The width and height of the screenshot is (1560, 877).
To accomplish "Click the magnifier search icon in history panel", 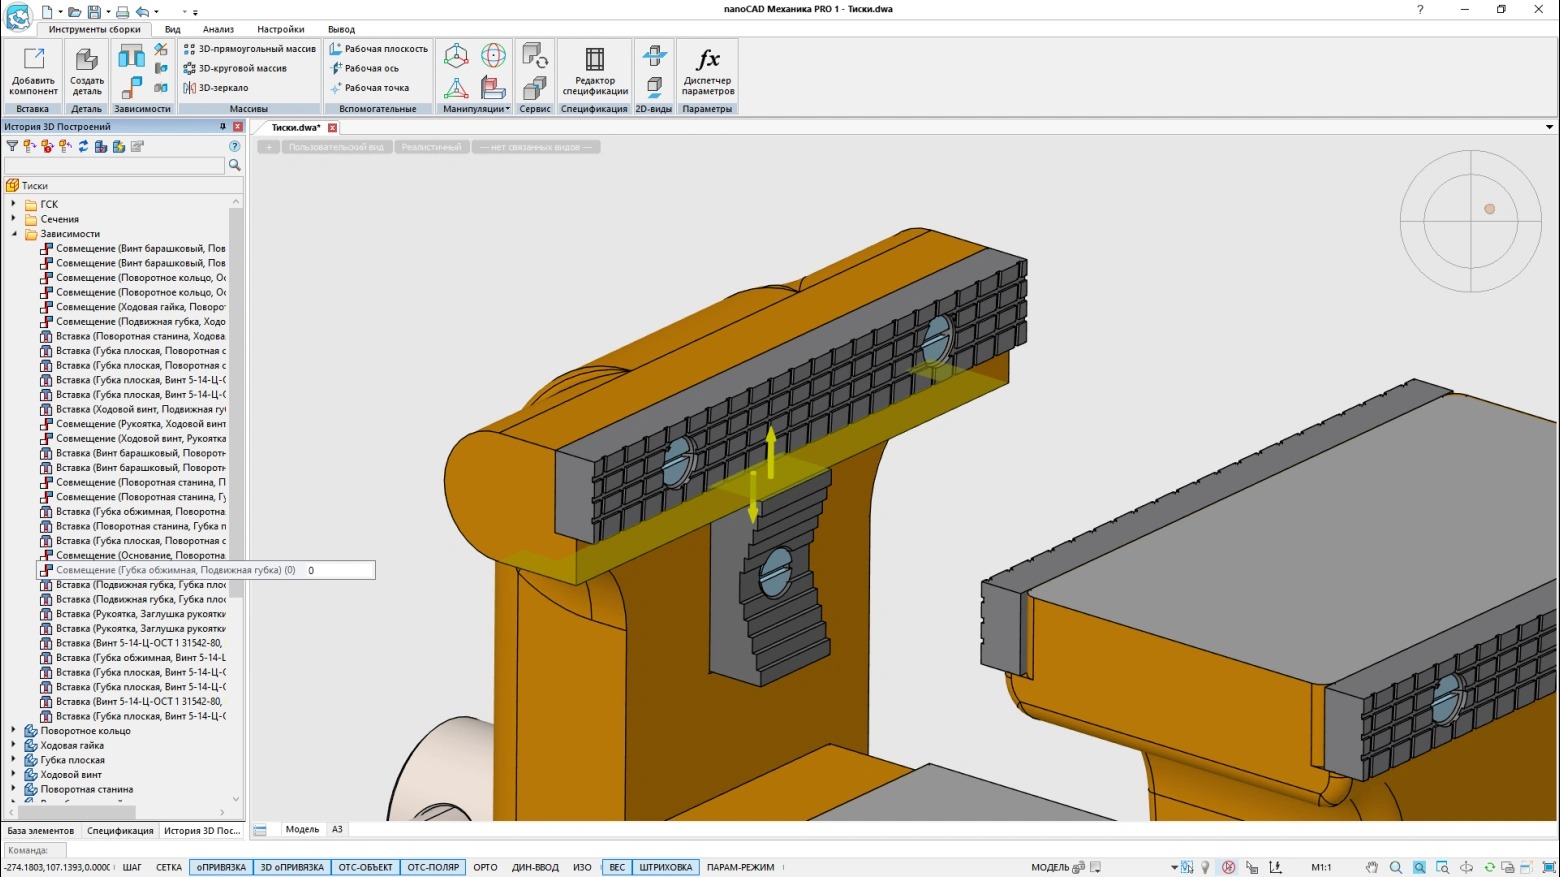I will [235, 165].
